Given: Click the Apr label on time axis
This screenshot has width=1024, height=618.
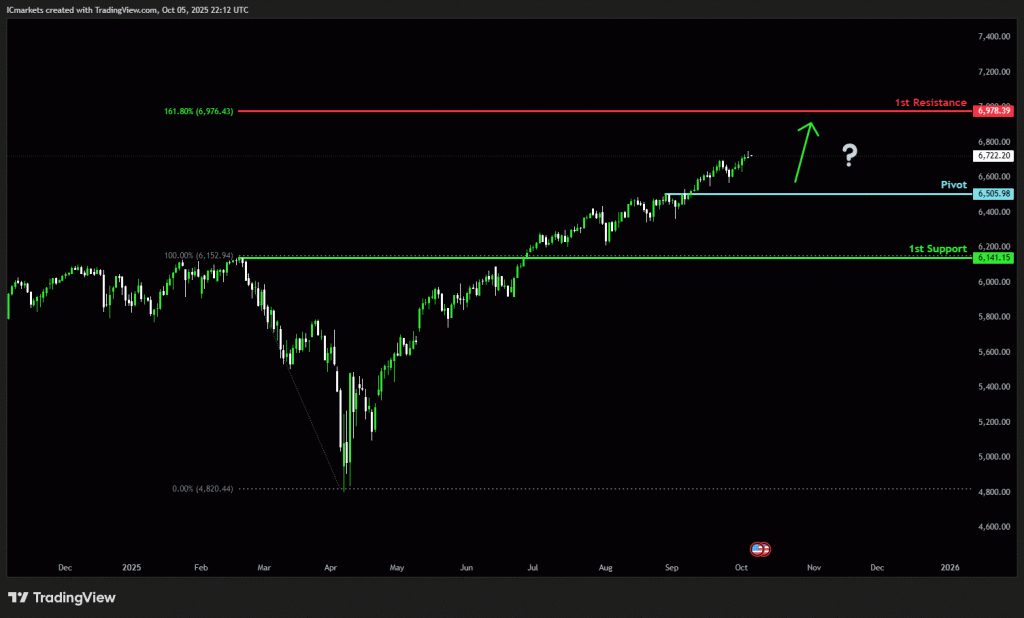Looking at the screenshot, I should pos(330,567).
